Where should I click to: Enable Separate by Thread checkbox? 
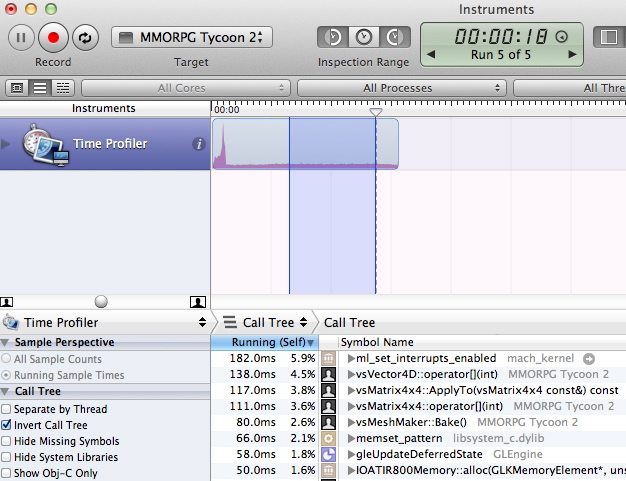tap(6, 409)
